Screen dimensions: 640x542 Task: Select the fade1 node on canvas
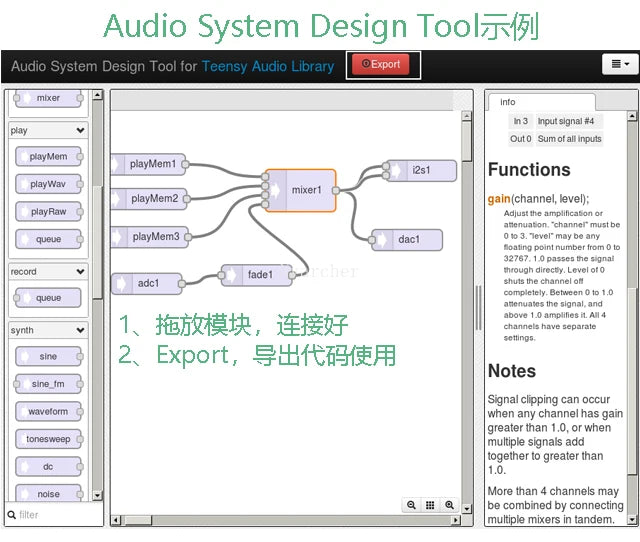pyautogui.click(x=258, y=275)
